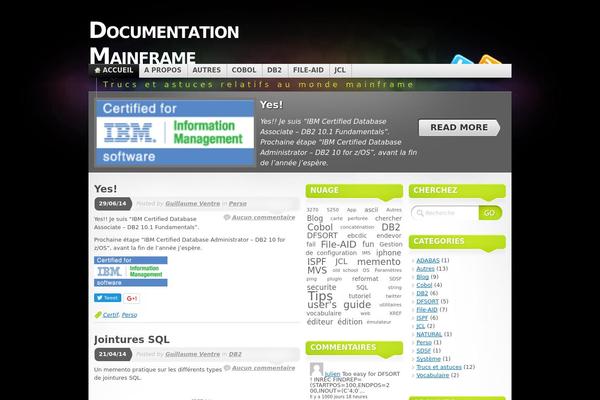Click the guide tag in the cloud
Screen dimensions: 600x400
point(357,305)
